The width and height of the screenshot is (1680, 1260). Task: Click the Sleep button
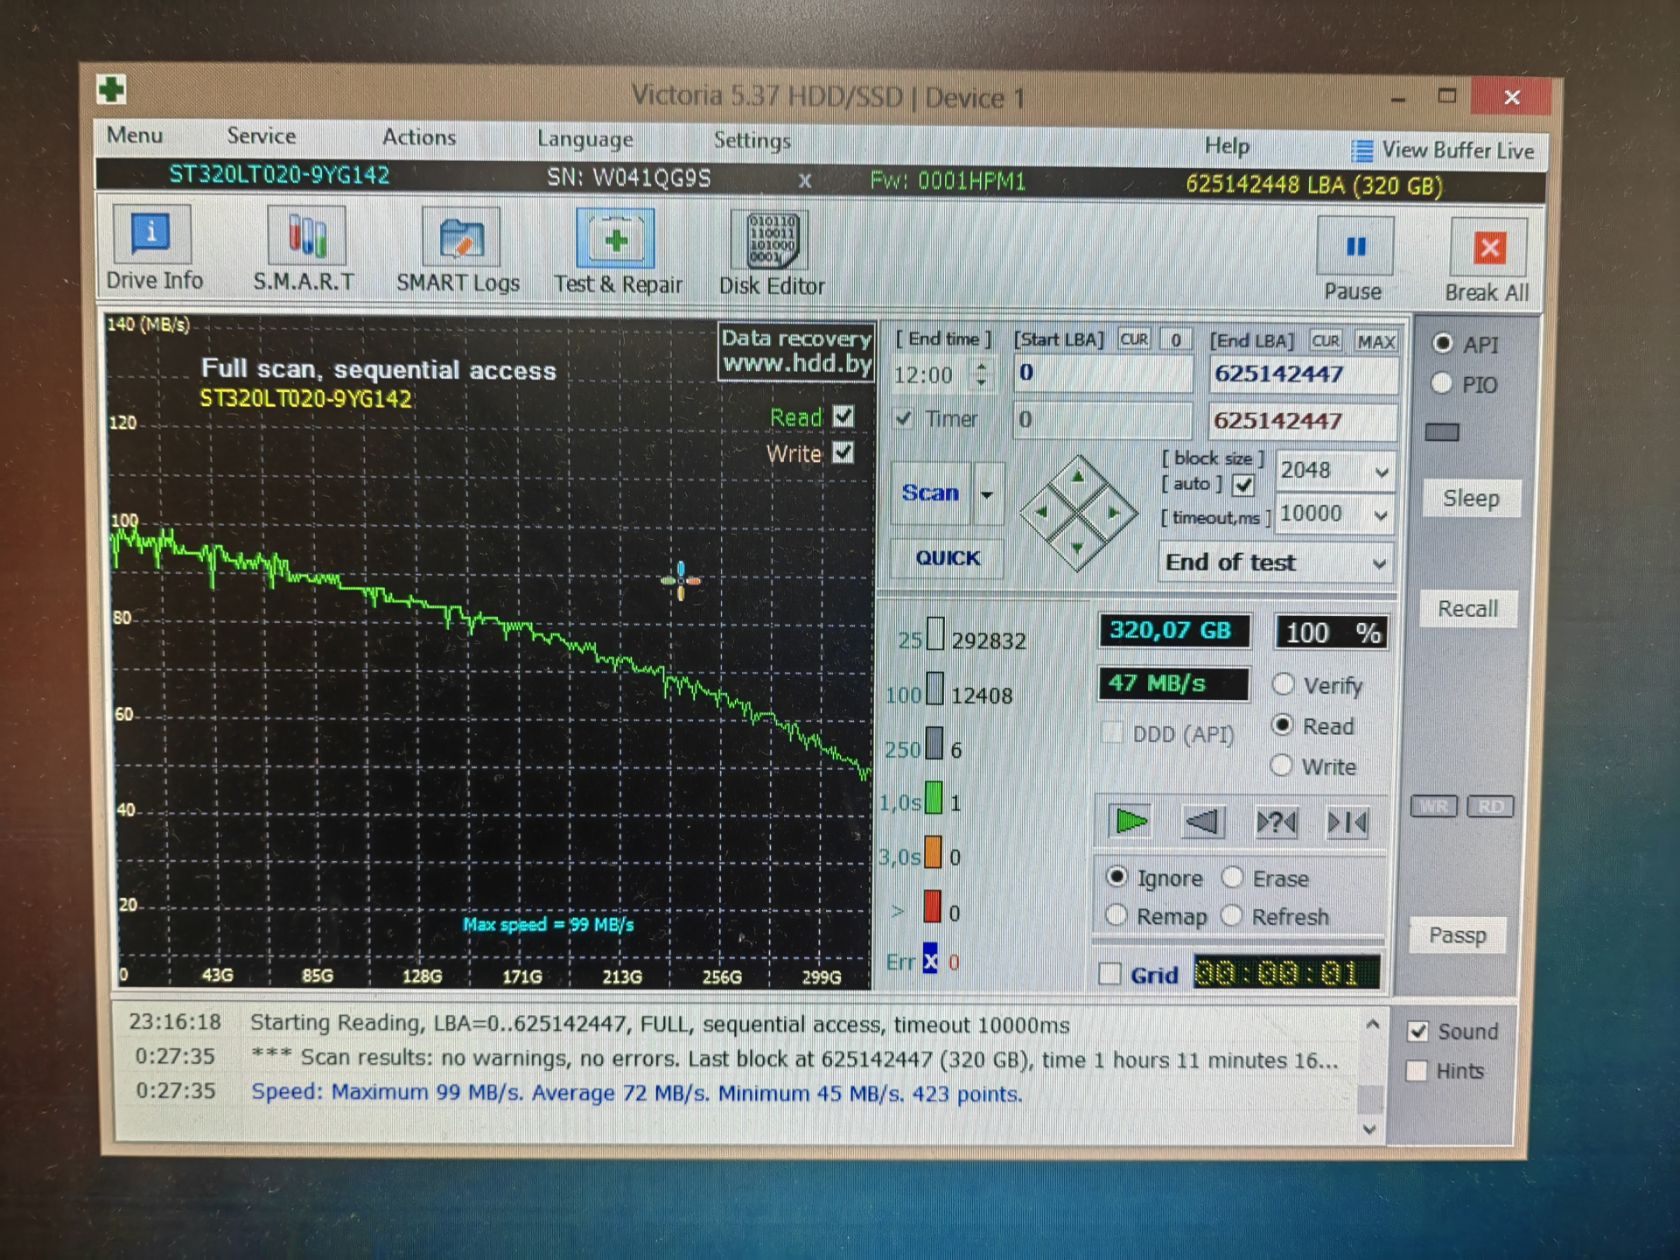pos(1470,498)
